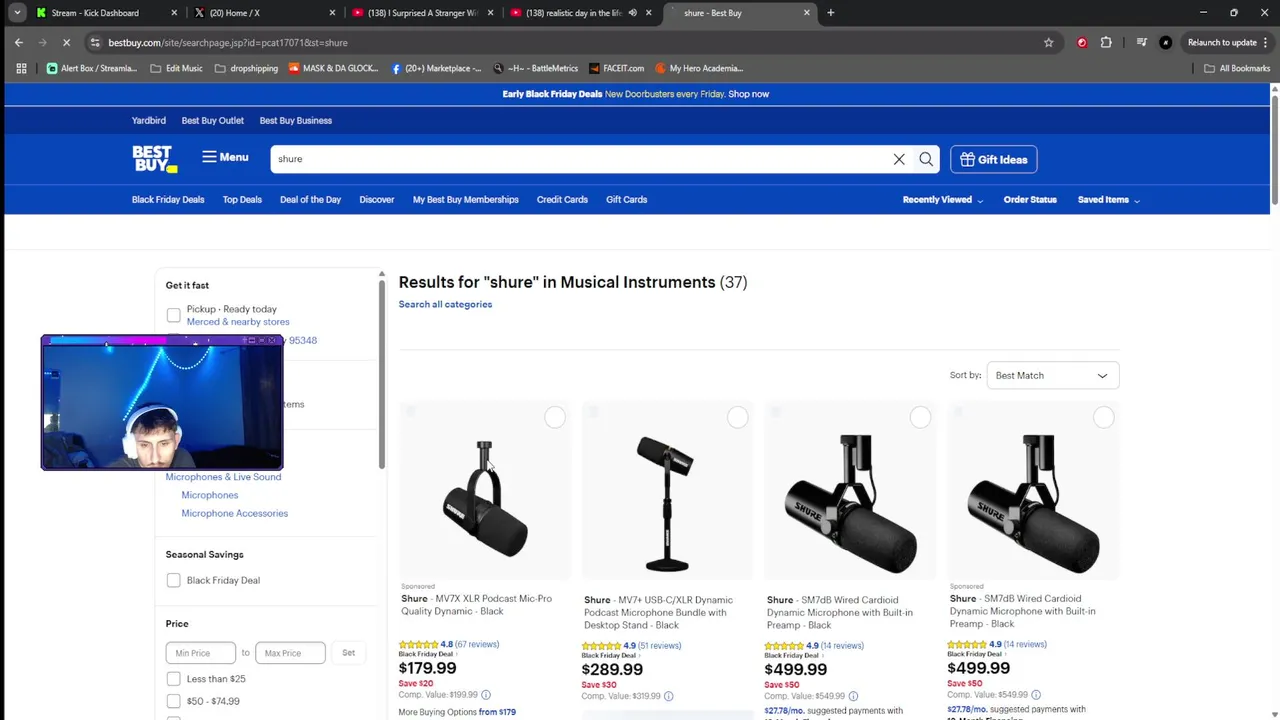
Task: Open the Sort by Best Match dropdown
Action: [1052, 375]
